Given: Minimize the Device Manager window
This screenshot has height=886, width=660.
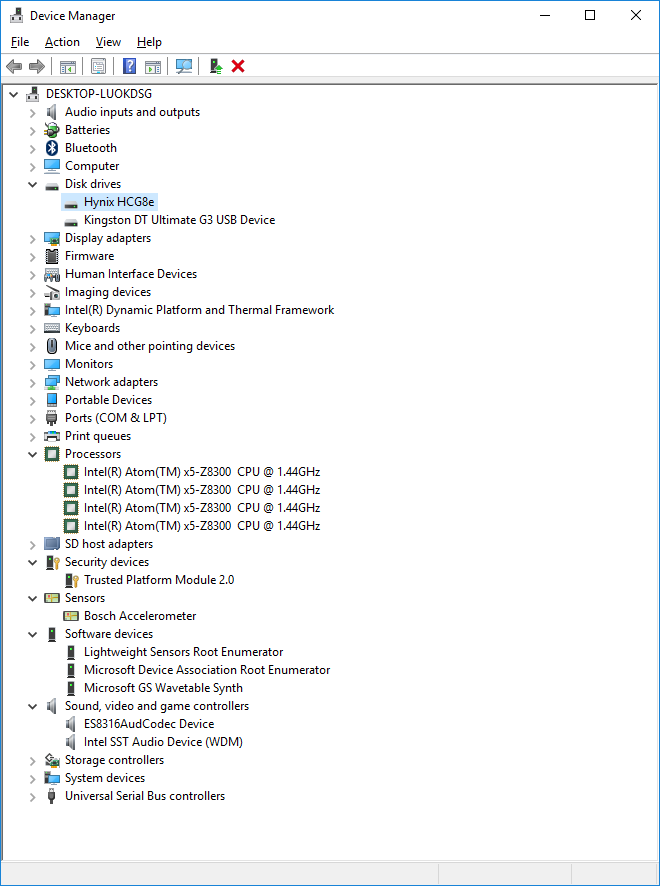Looking at the screenshot, I should (544, 15).
